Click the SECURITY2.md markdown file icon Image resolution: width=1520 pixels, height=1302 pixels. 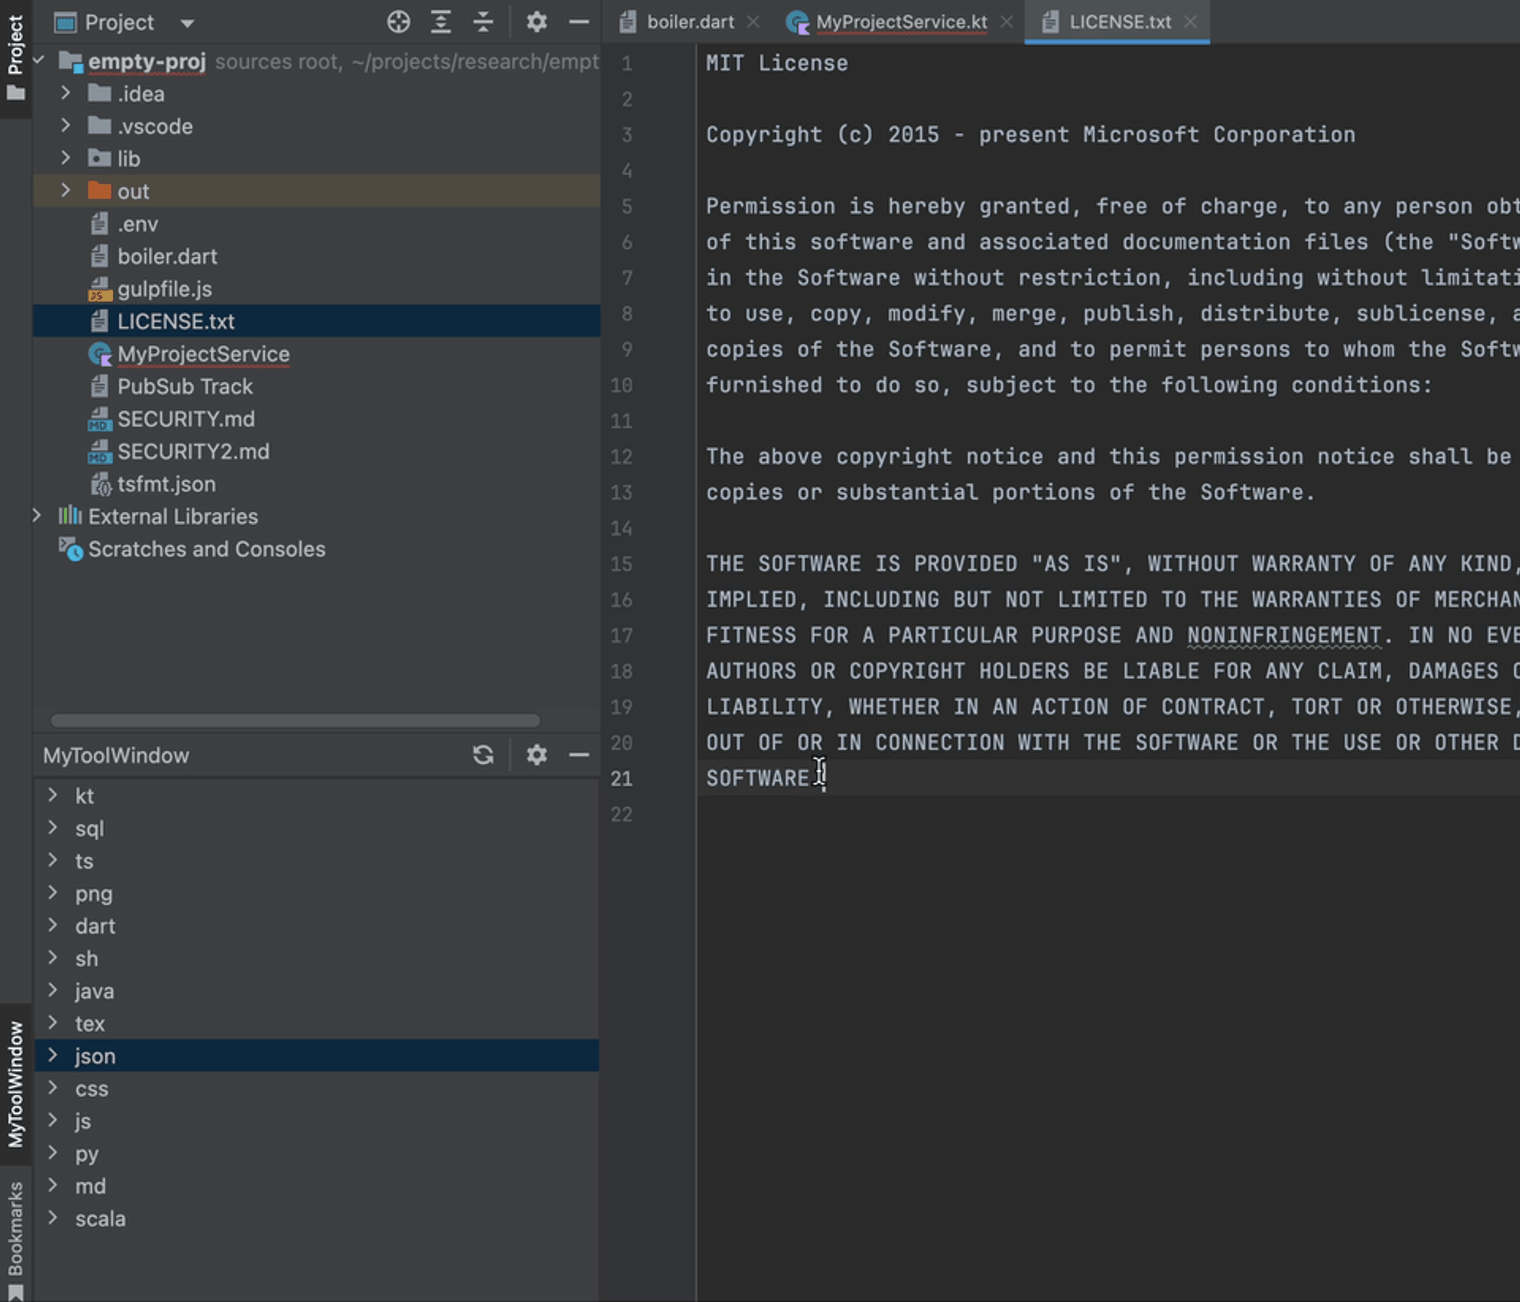click(99, 452)
